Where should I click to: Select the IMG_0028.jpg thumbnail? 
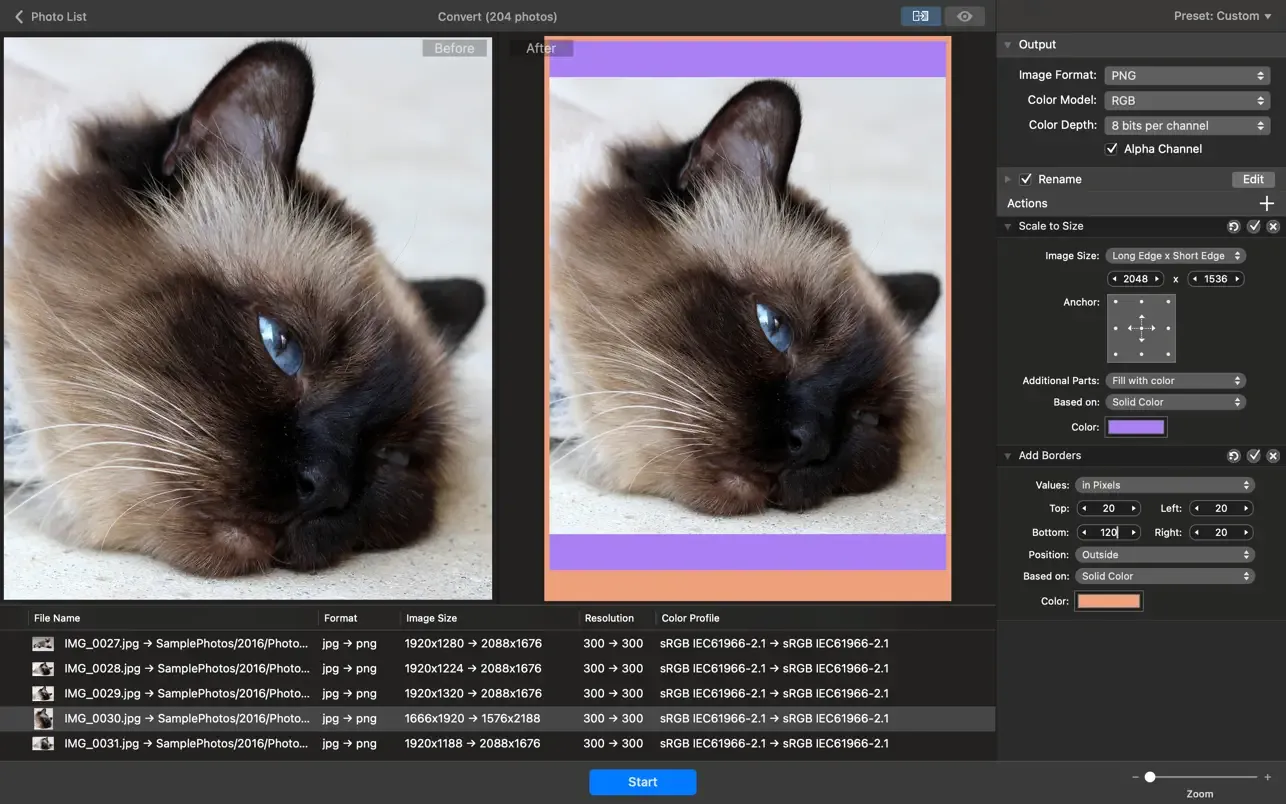pyautogui.click(x=43, y=669)
